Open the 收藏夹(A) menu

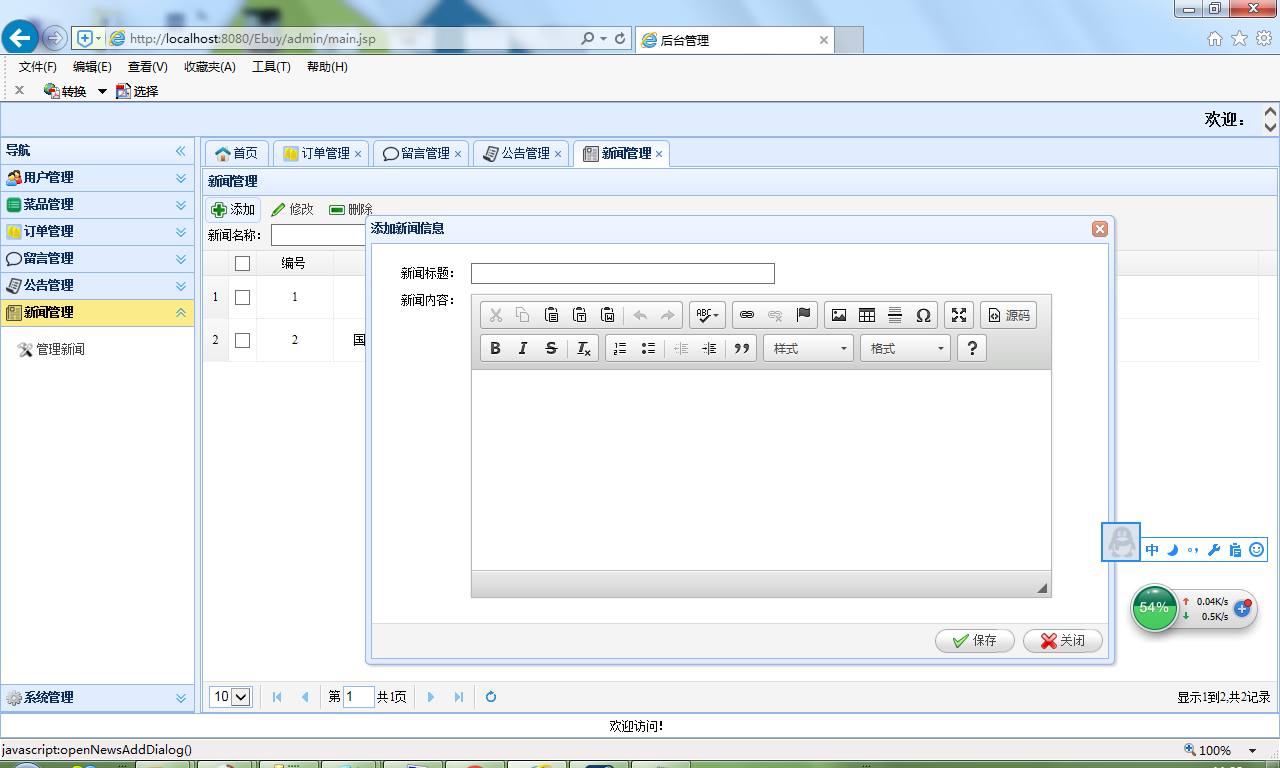[x=210, y=67]
